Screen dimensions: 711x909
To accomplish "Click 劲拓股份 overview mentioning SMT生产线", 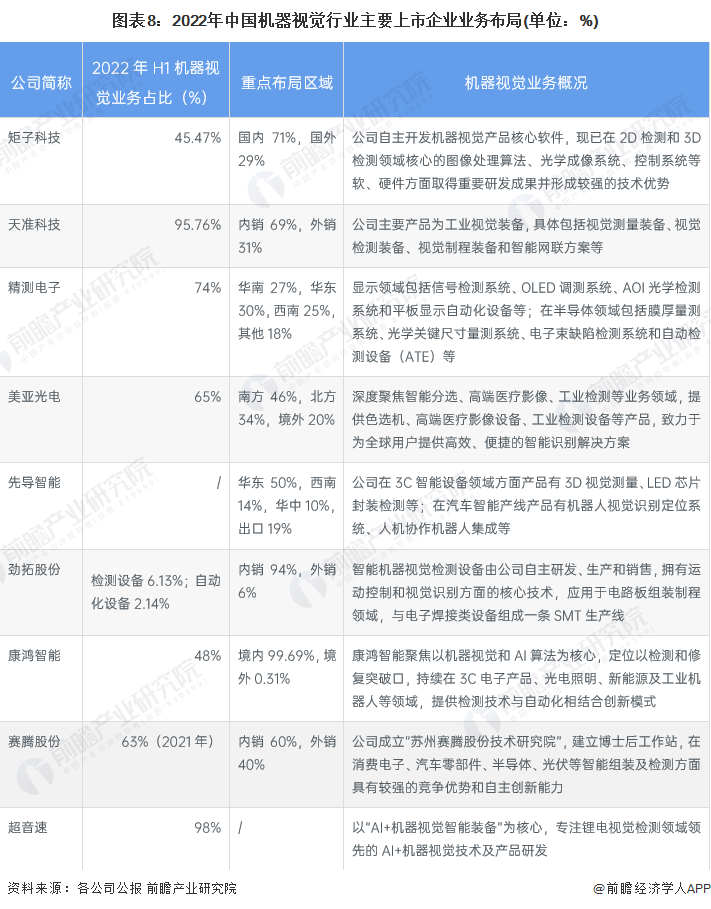I will [x=526, y=592].
